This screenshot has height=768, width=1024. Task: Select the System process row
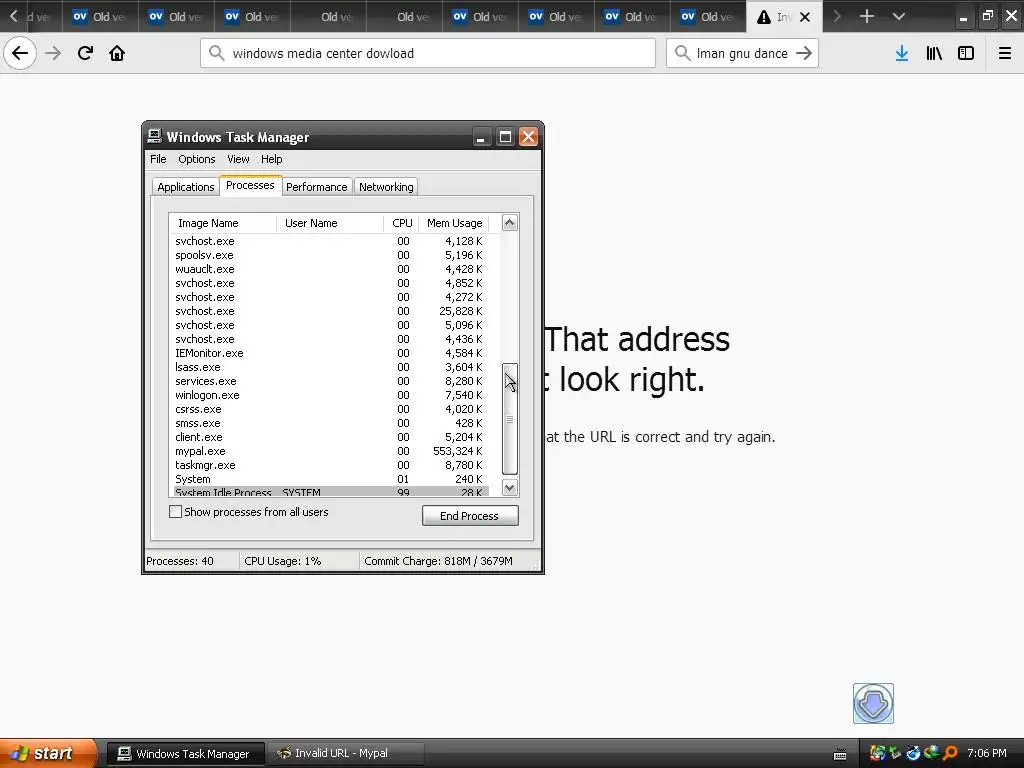(x=329, y=479)
